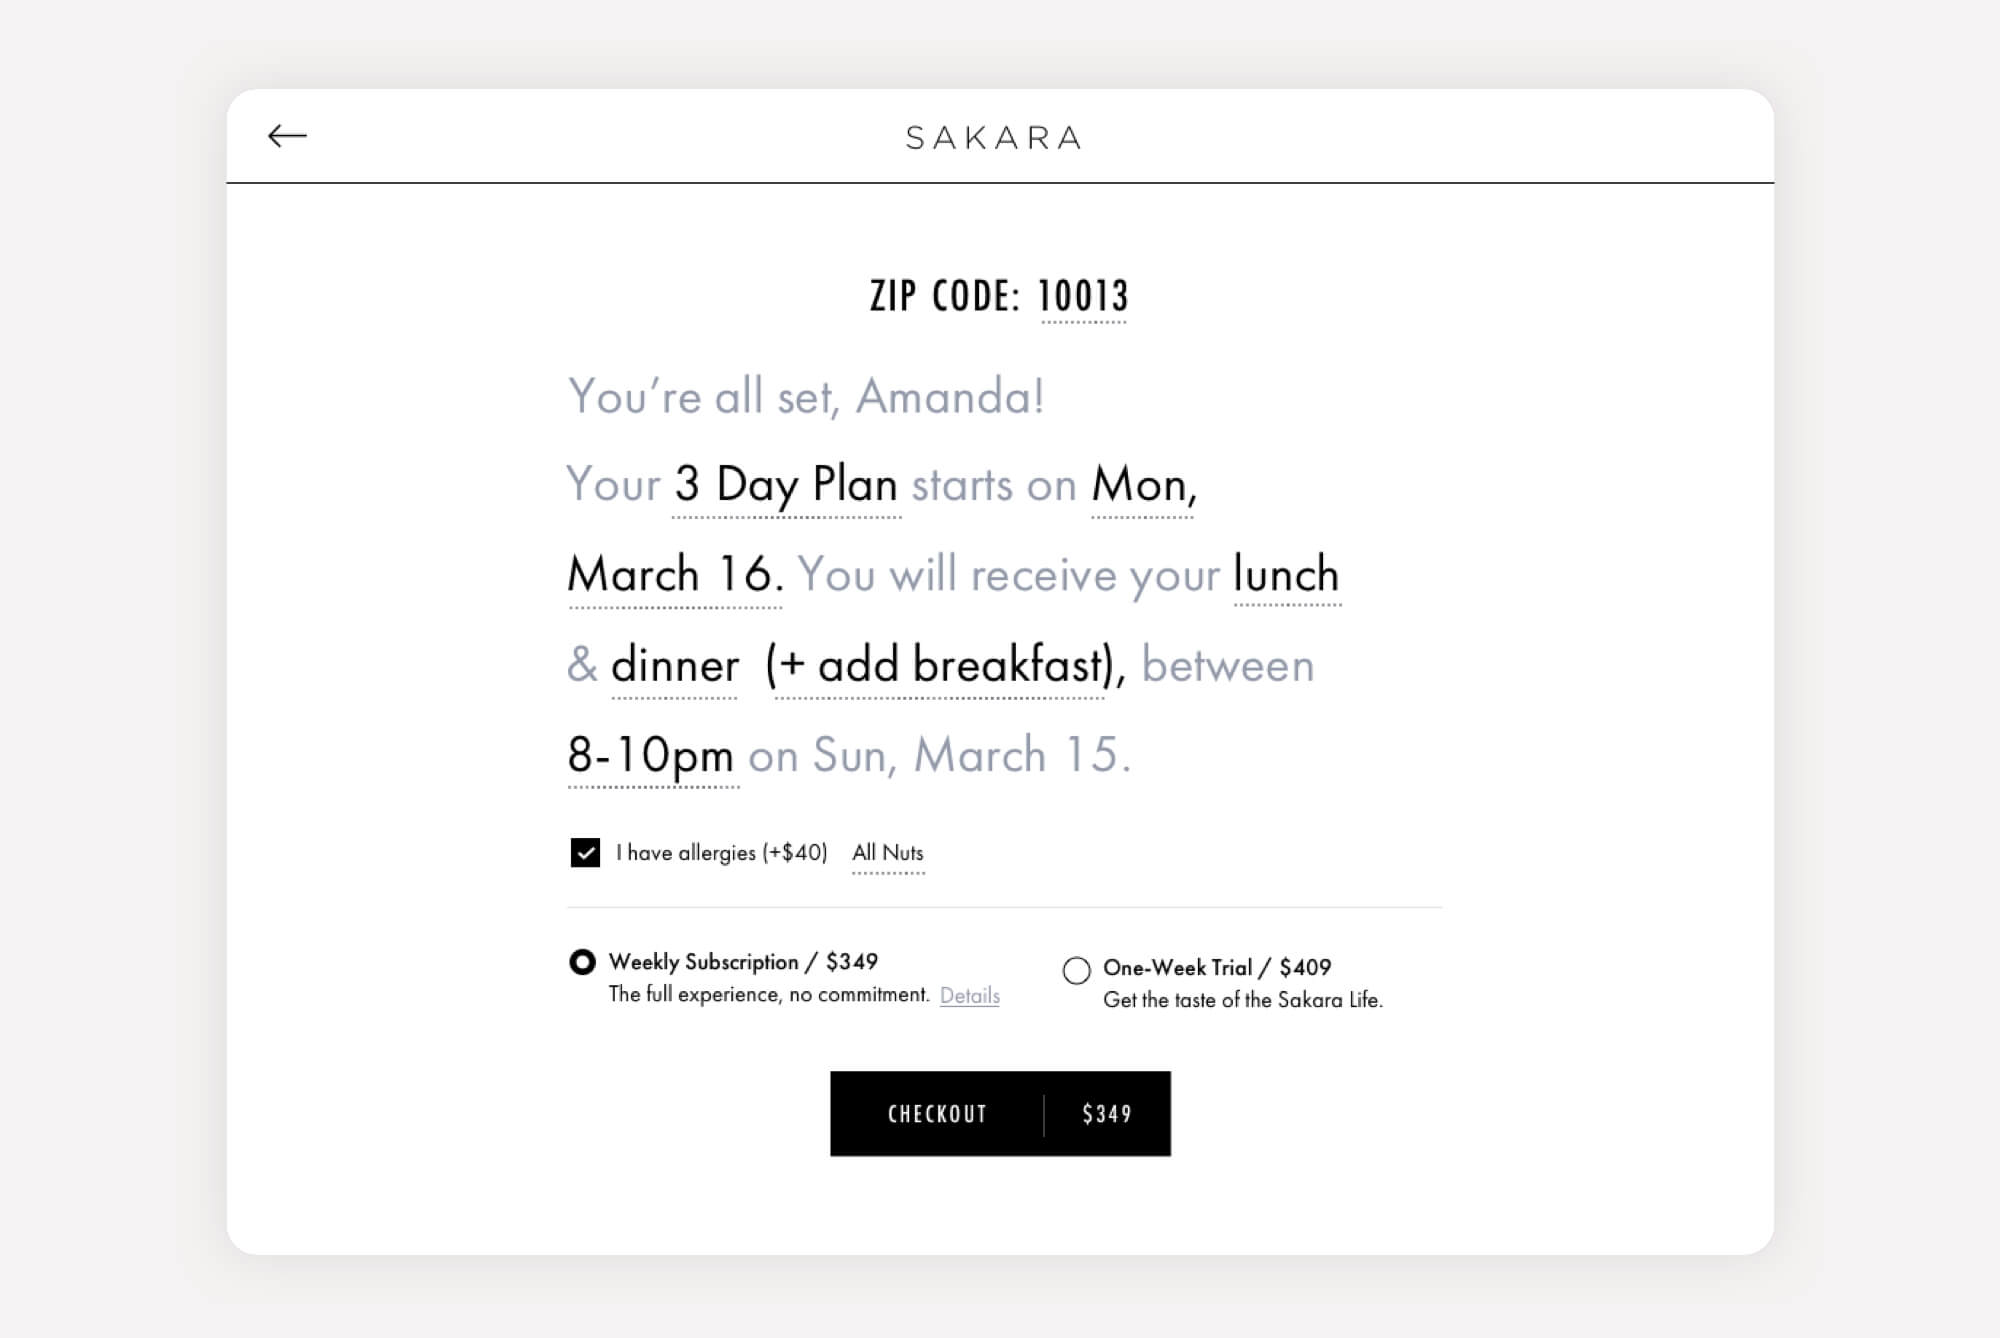2000x1338 pixels.
Task: Click the back arrow icon
Action: pos(287,136)
